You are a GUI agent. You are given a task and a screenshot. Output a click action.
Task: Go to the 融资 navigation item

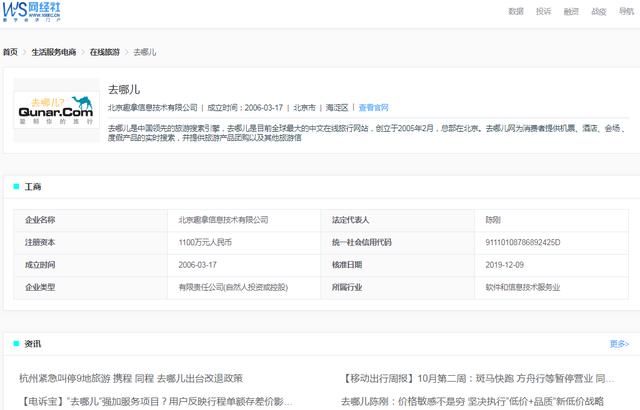[571, 11]
